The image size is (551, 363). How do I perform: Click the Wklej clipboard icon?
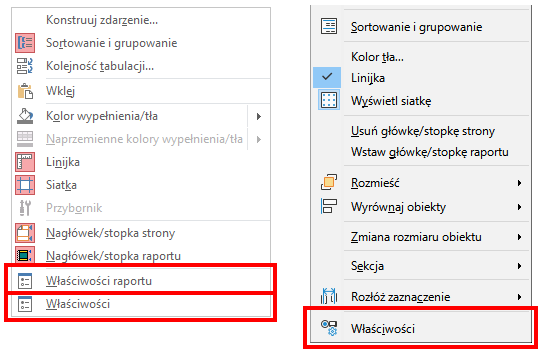(x=25, y=91)
